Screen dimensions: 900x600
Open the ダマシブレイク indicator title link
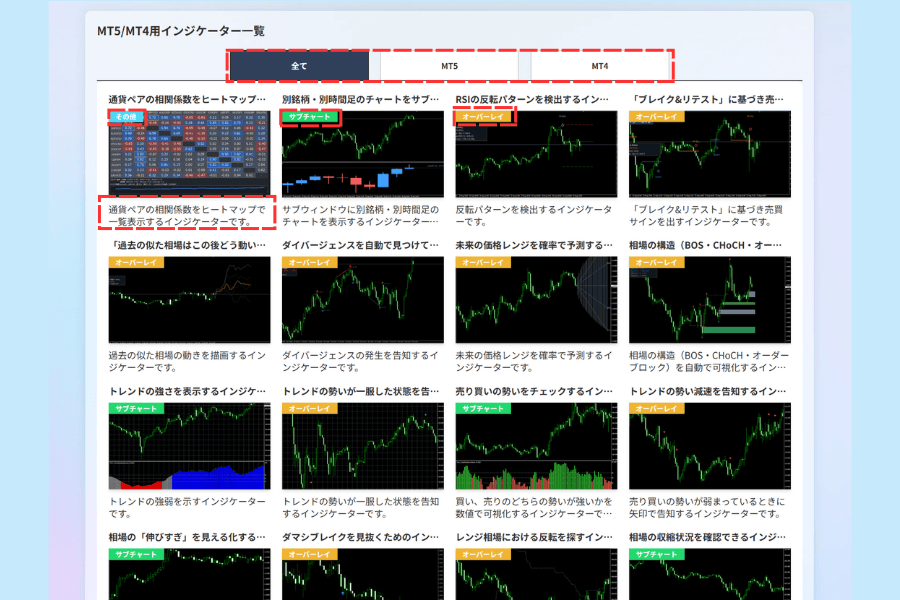(x=360, y=537)
